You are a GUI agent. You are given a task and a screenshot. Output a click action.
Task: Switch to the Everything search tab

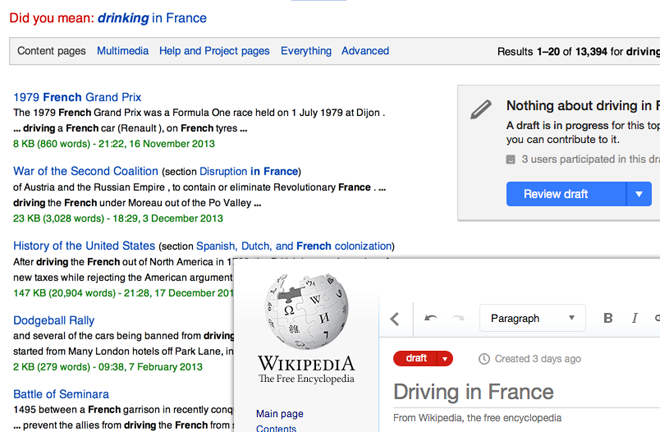[306, 51]
